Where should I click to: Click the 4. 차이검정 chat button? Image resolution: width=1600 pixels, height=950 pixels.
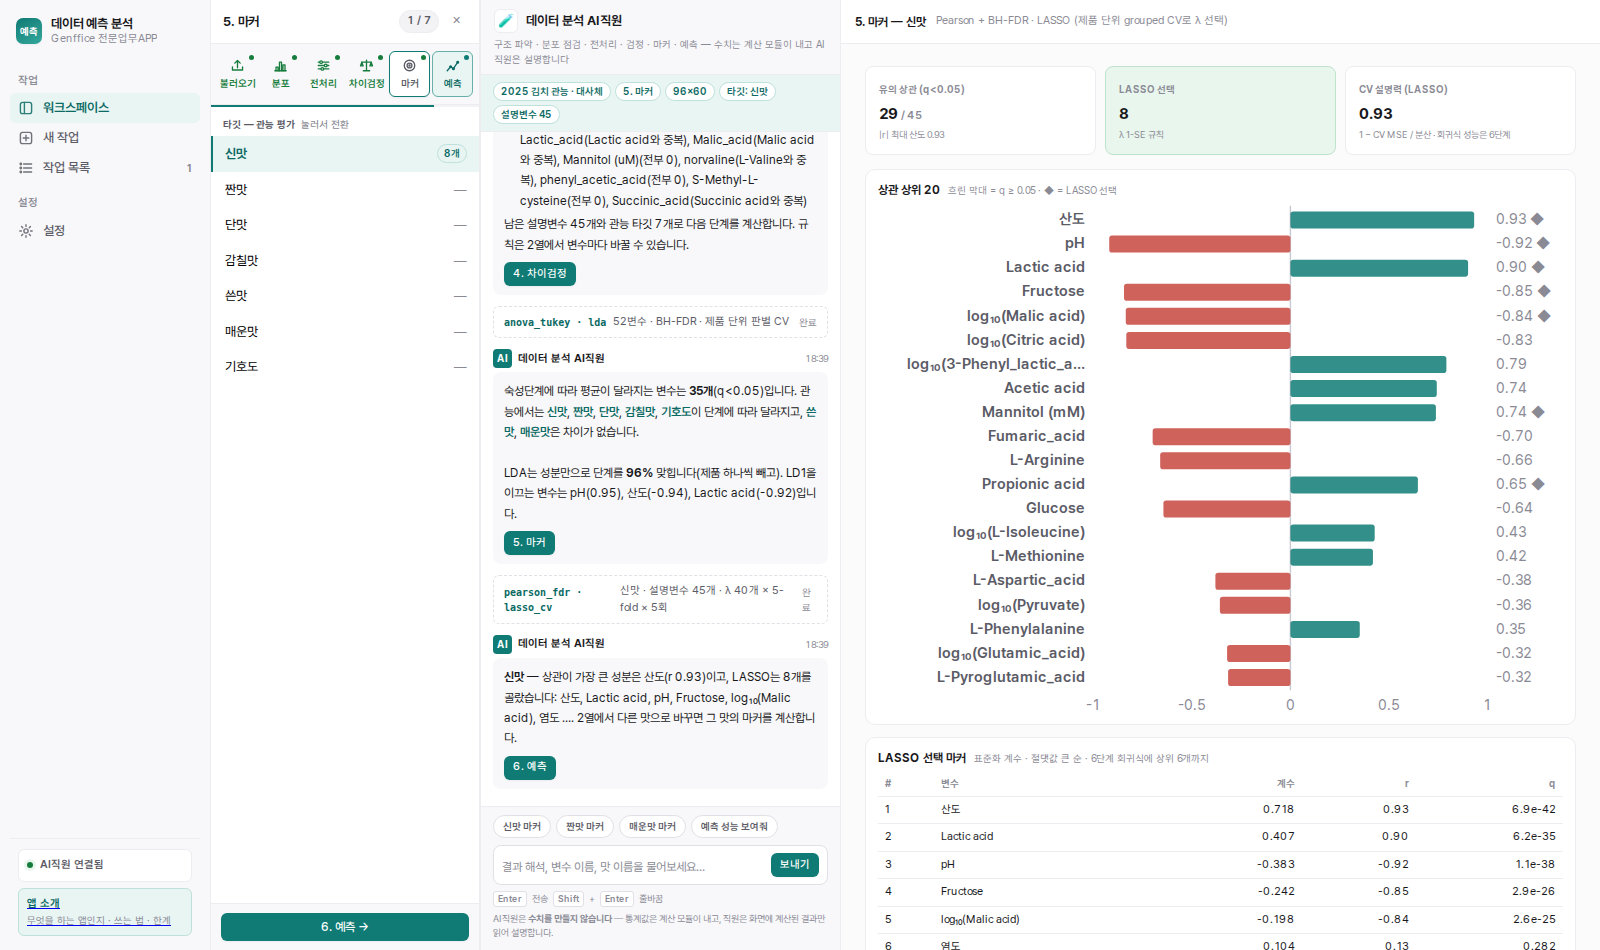pyautogui.click(x=539, y=273)
